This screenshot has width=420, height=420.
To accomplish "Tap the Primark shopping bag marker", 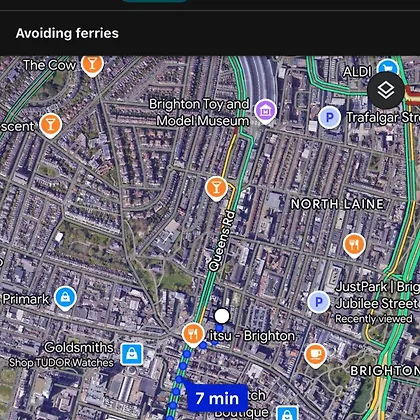I will pos(65,298).
